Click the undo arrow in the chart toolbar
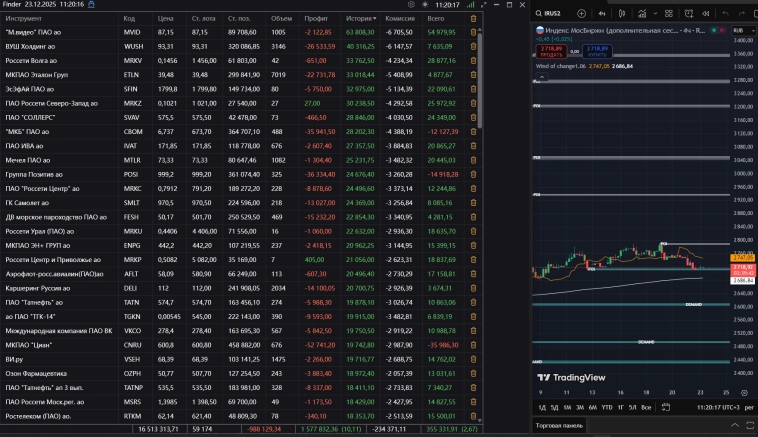Image resolution: width=758 pixels, height=437 pixels. click(x=725, y=14)
